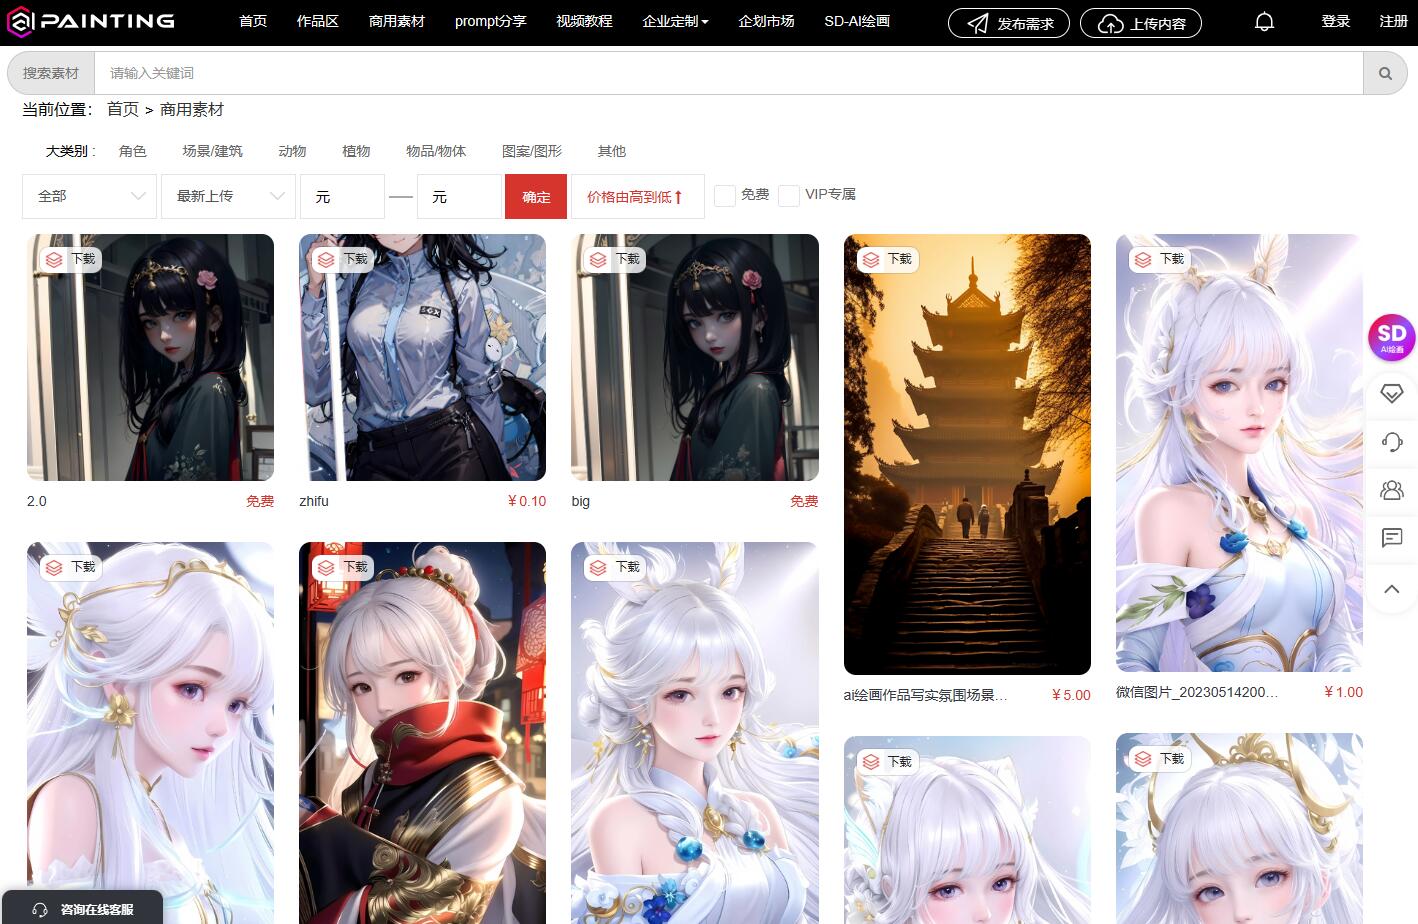
Task: Select the 角色 category tab
Action: pos(132,151)
